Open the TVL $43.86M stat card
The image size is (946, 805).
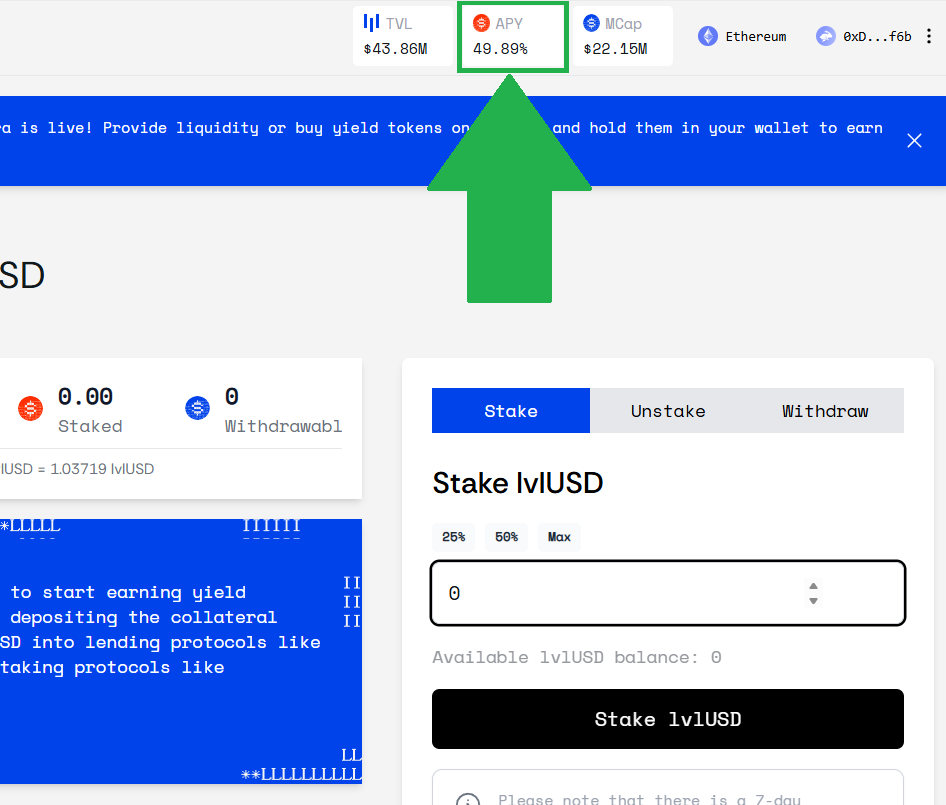(402, 36)
